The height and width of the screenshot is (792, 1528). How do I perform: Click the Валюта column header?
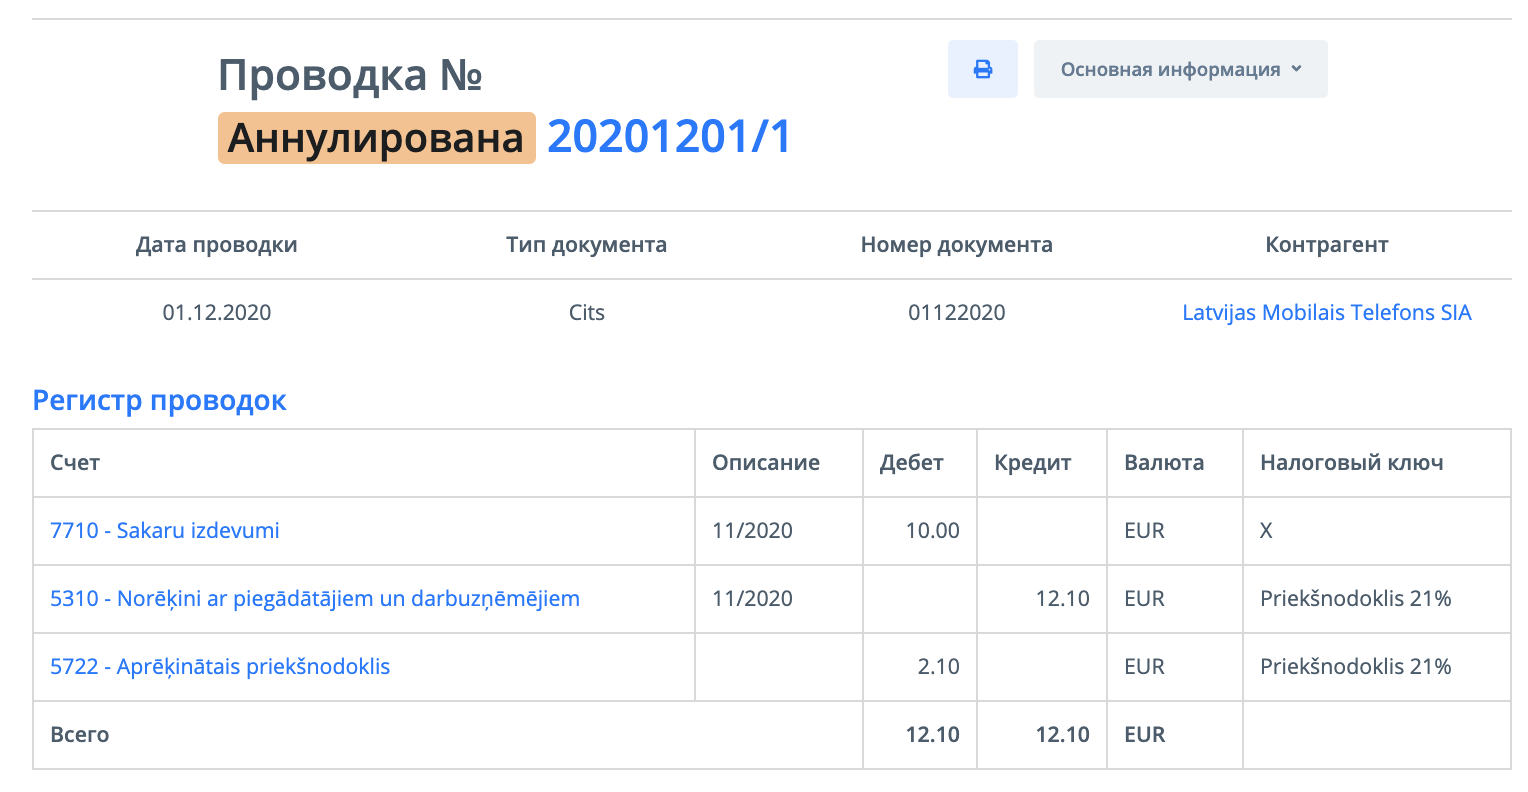click(x=1163, y=463)
